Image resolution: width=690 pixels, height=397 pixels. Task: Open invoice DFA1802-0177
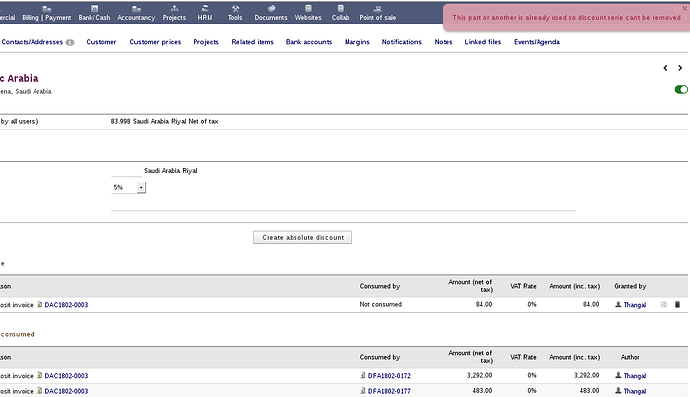click(389, 391)
